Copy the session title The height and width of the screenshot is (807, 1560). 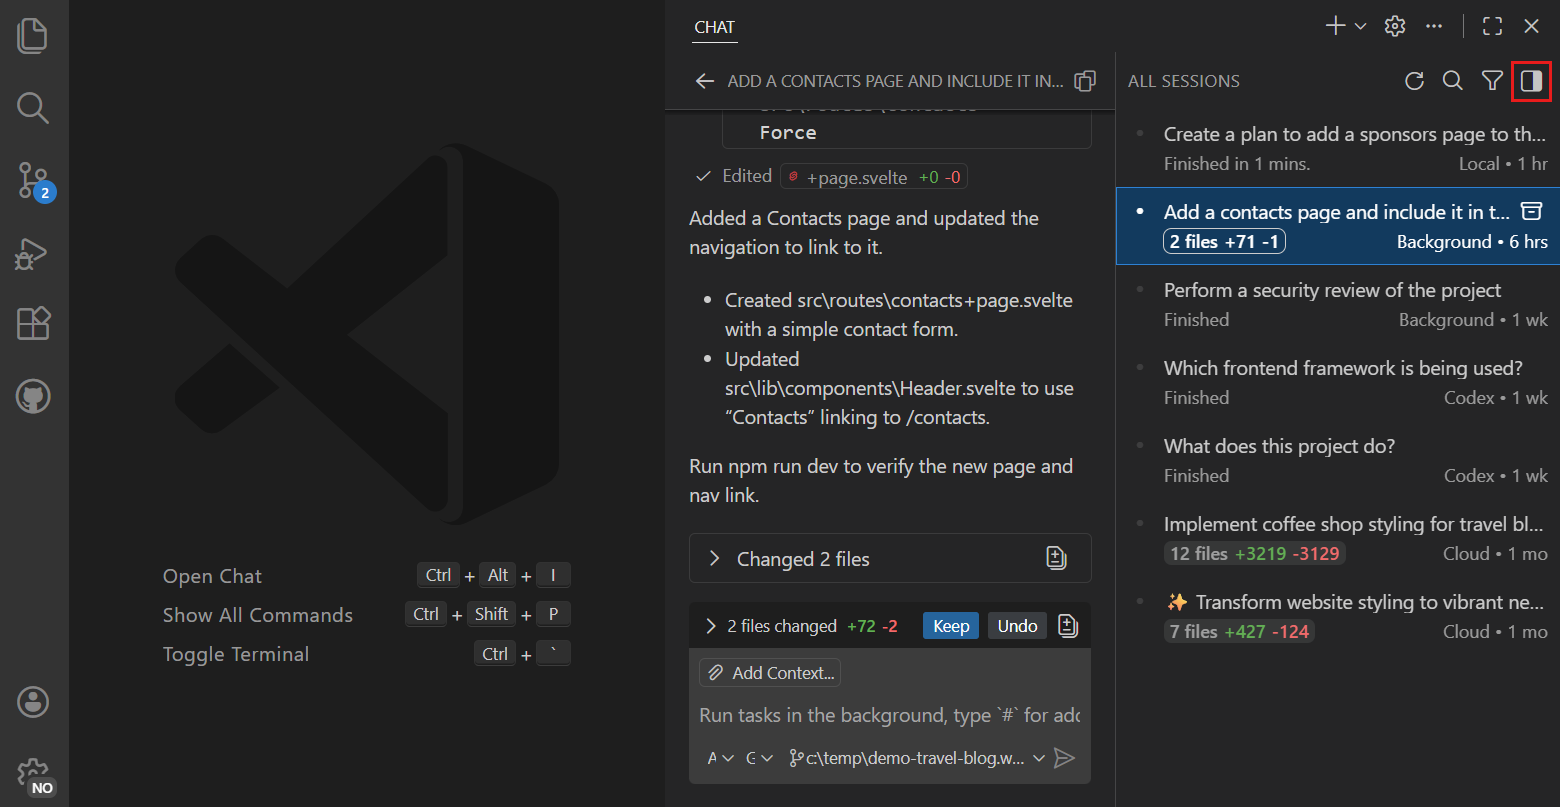[1085, 81]
